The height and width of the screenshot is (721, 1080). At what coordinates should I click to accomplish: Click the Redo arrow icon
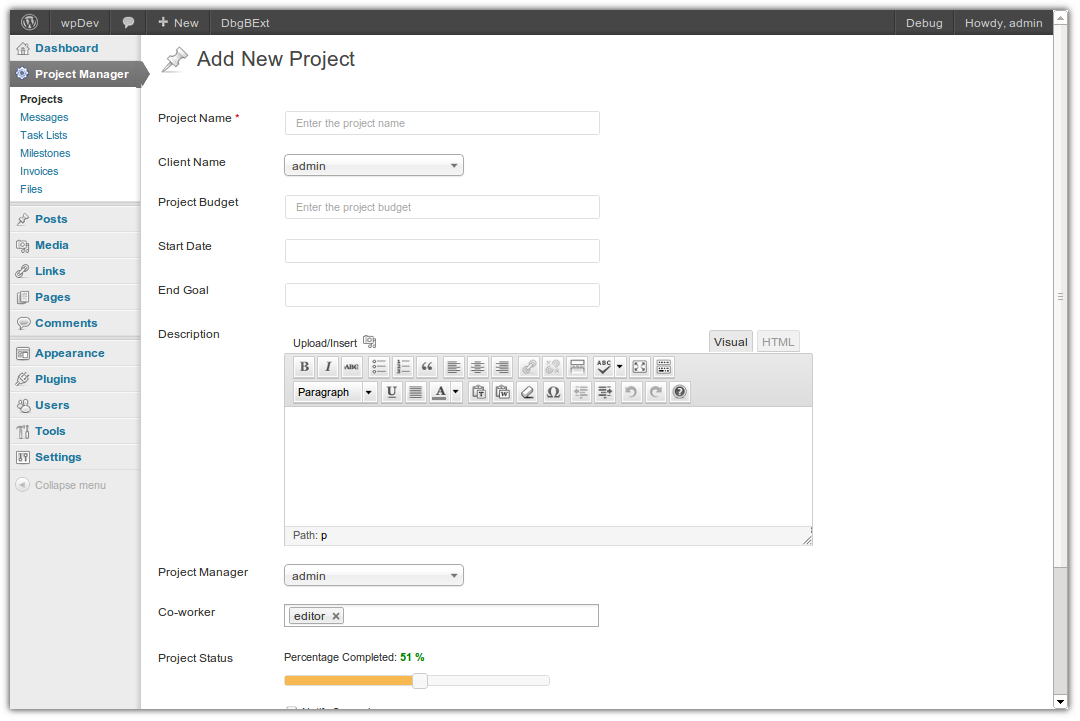(656, 393)
